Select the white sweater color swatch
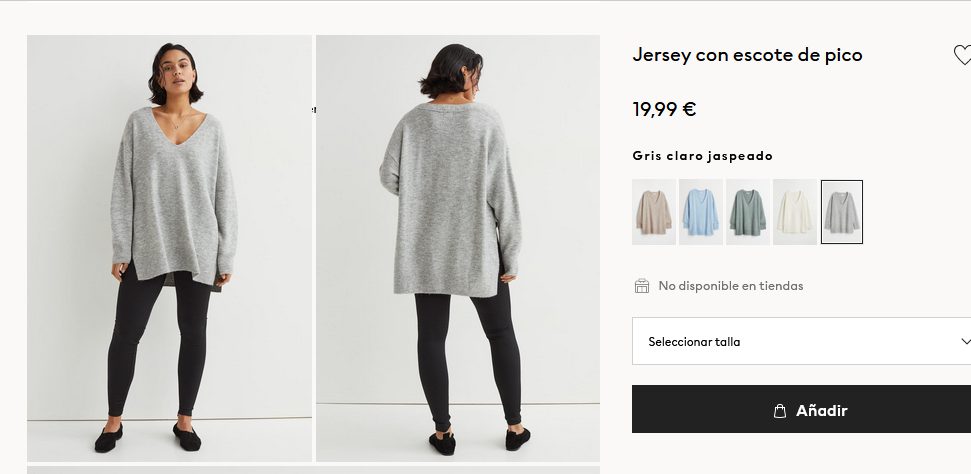The height and width of the screenshot is (474, 971). coord(795,212)
